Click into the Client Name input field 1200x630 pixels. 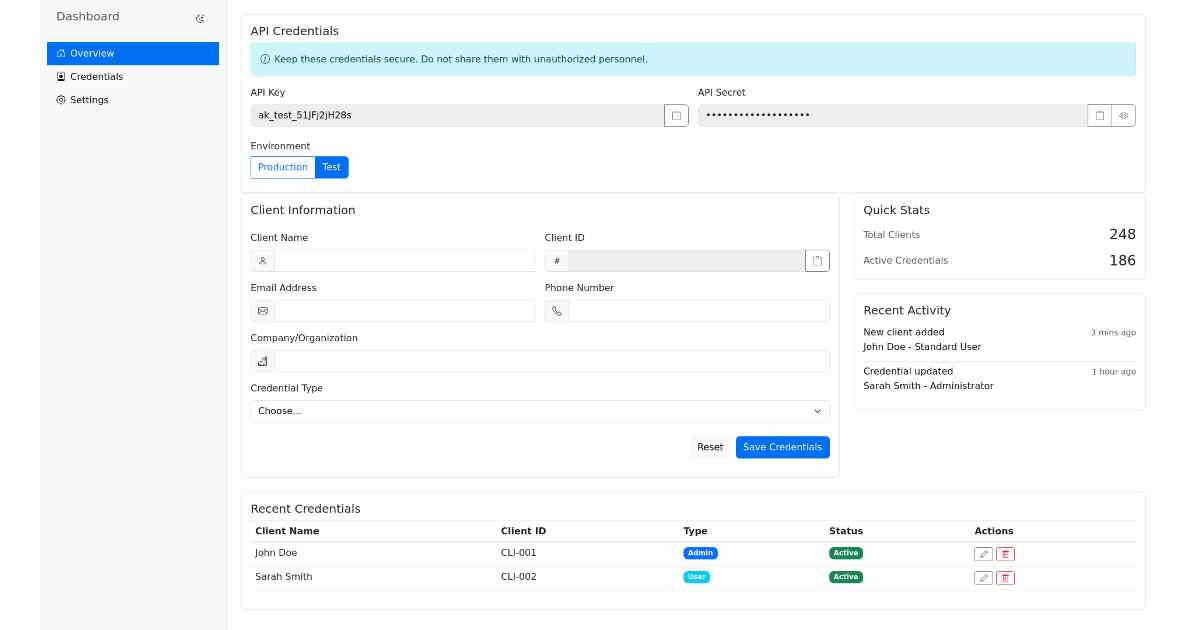(405, 260)
